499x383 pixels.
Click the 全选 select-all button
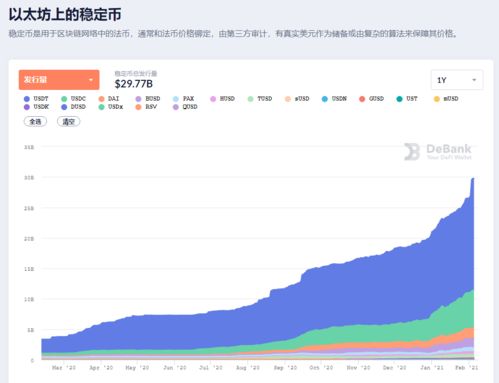pyautogui.click(x=35, y=122)
